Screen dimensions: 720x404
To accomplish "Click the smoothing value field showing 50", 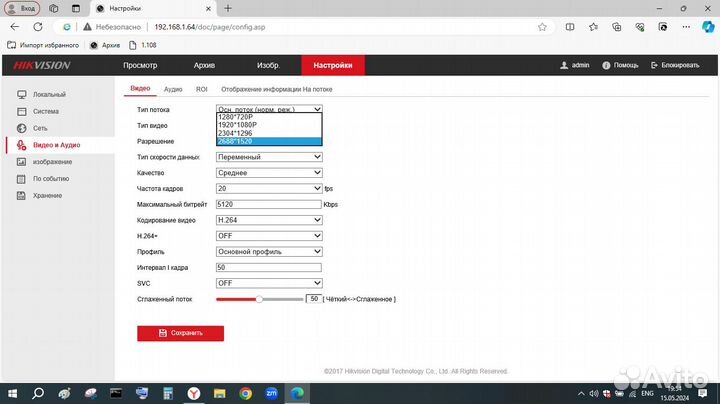I will (x=314, y=299).
